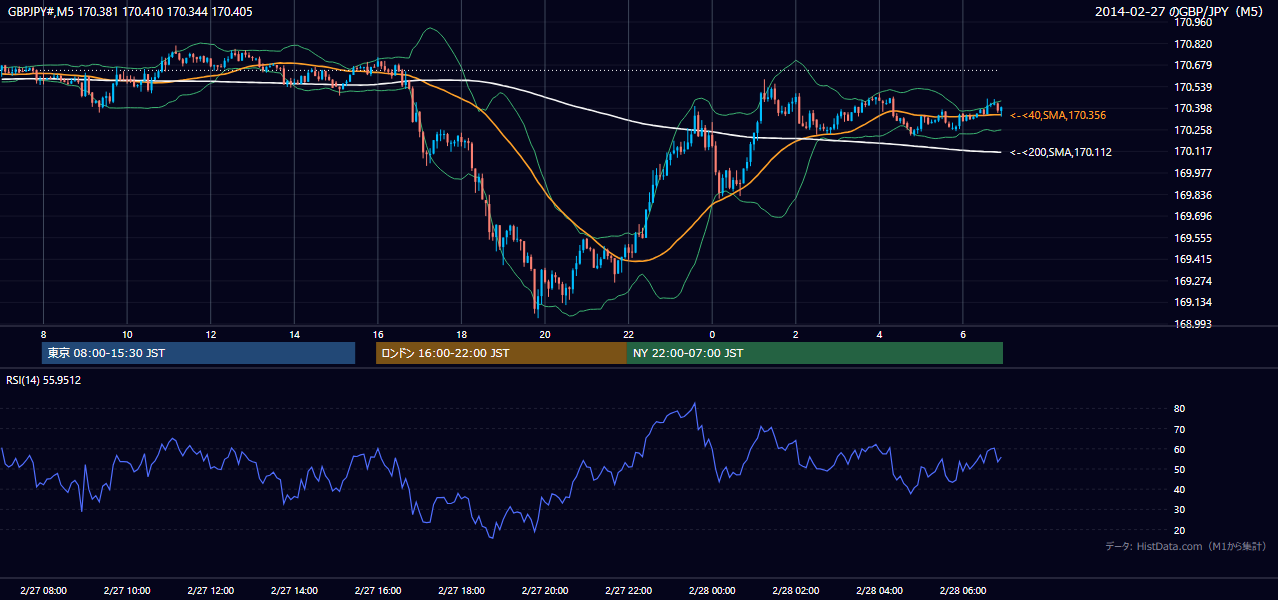The image size is (1278, 600).
Task: Click price axis label 169.977
Action: [1192, 173]
